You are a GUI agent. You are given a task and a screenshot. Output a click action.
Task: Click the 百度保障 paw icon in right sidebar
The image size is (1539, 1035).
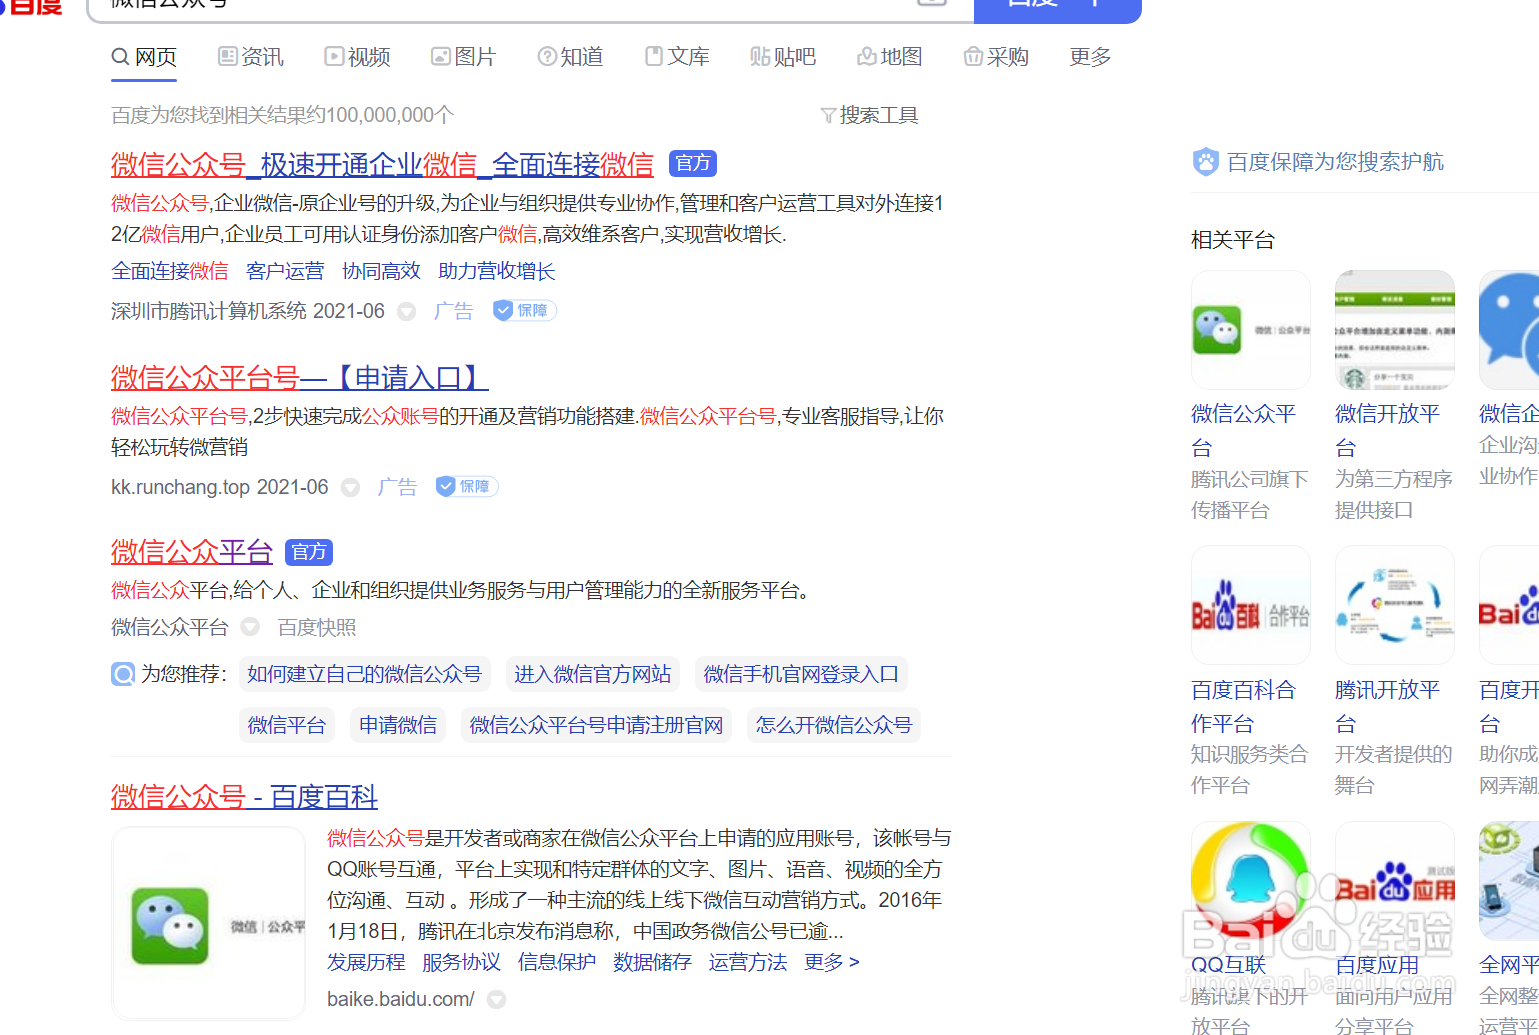coord(1204,161)
